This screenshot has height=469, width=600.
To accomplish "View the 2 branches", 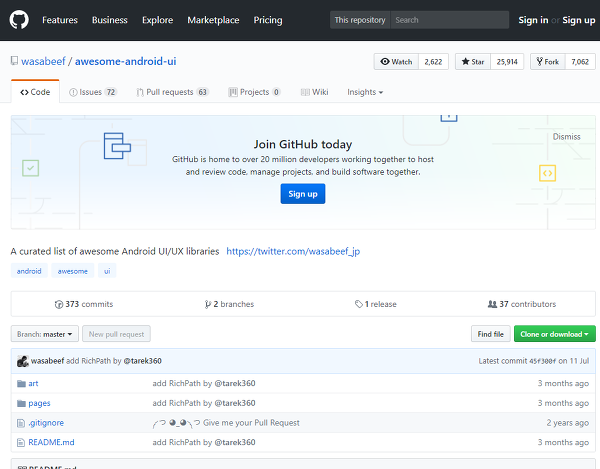I will point(229,304).
